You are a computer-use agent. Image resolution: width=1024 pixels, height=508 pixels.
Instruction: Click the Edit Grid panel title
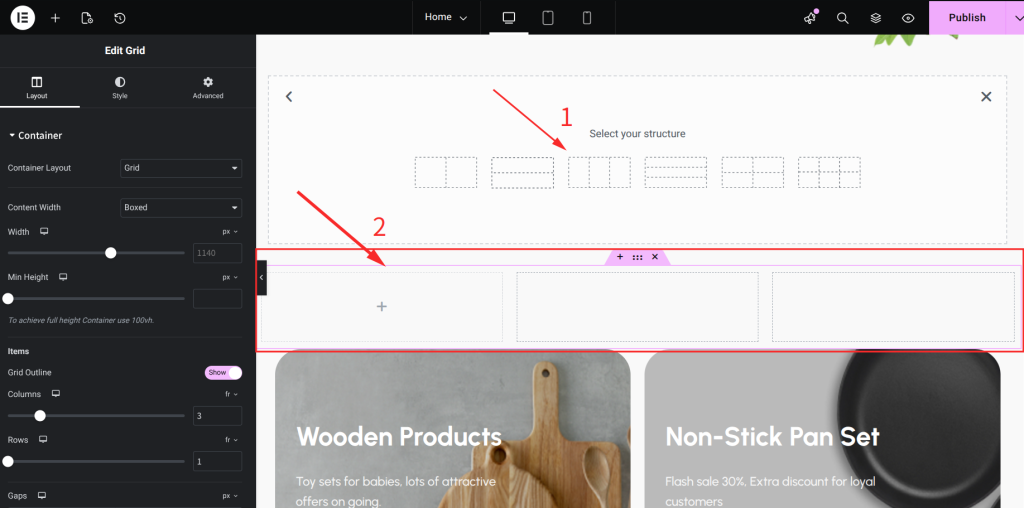click(125, 50)
